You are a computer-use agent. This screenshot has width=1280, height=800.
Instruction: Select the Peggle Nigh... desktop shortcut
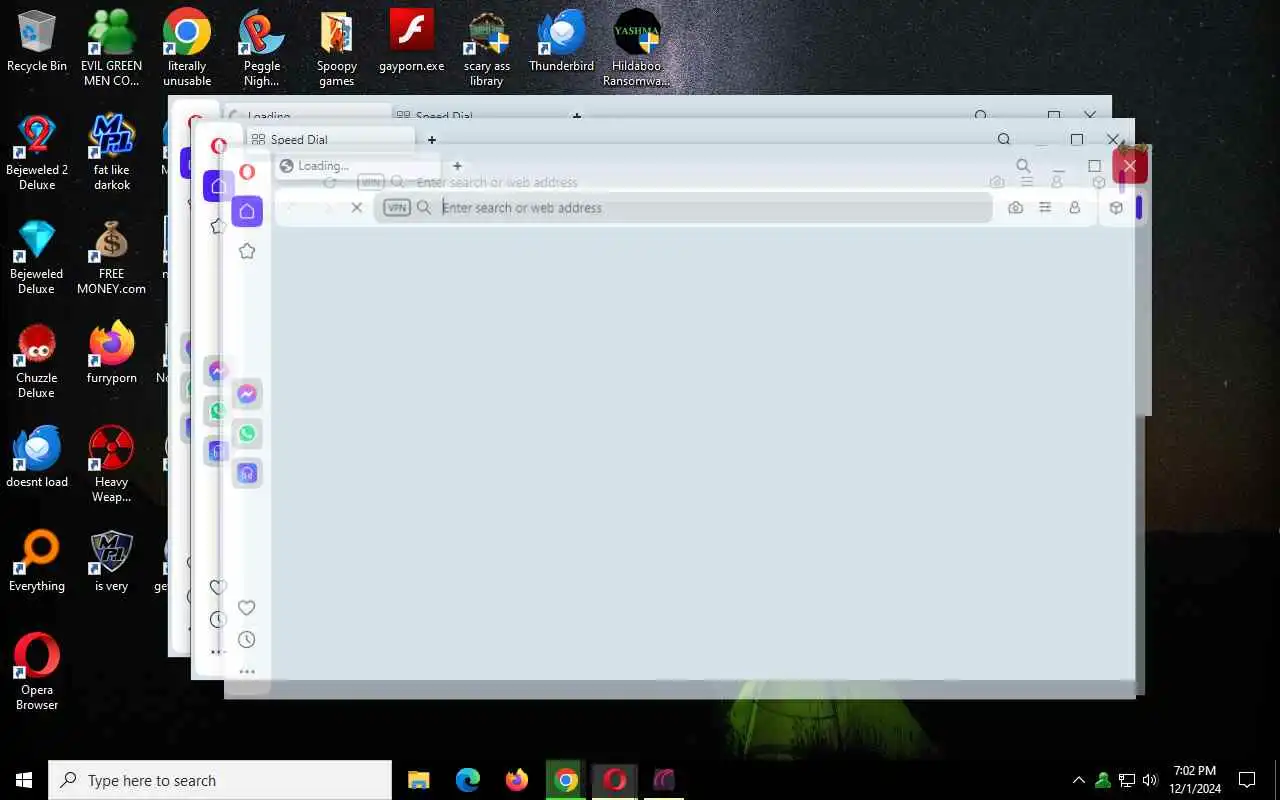pyautogui.click(x=262, y=48)
